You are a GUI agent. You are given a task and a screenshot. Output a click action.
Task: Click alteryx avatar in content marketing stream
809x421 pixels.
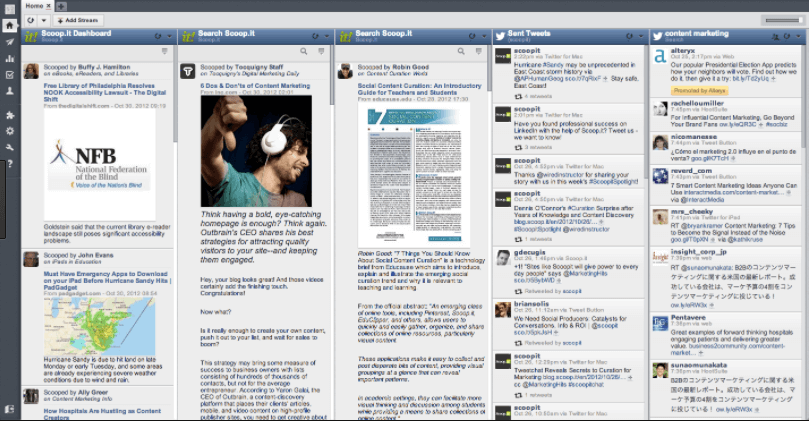(x=660, y=56)
